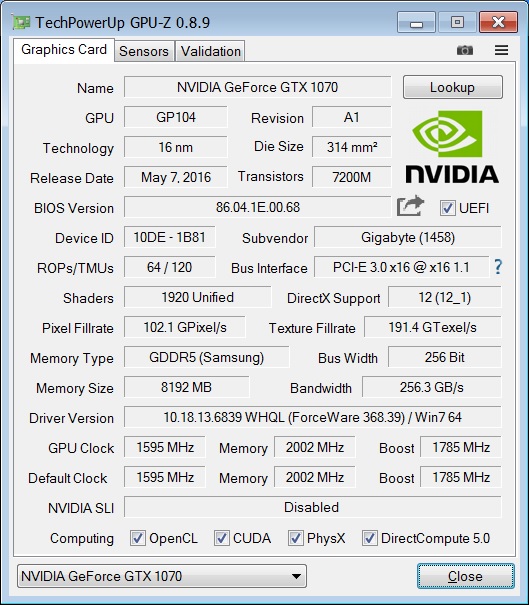Image resolution: width=529 pixels, height=605 pixels.
Task: Click the BIOS Version field
Action: pyautogui.click(x=257, y=207)
